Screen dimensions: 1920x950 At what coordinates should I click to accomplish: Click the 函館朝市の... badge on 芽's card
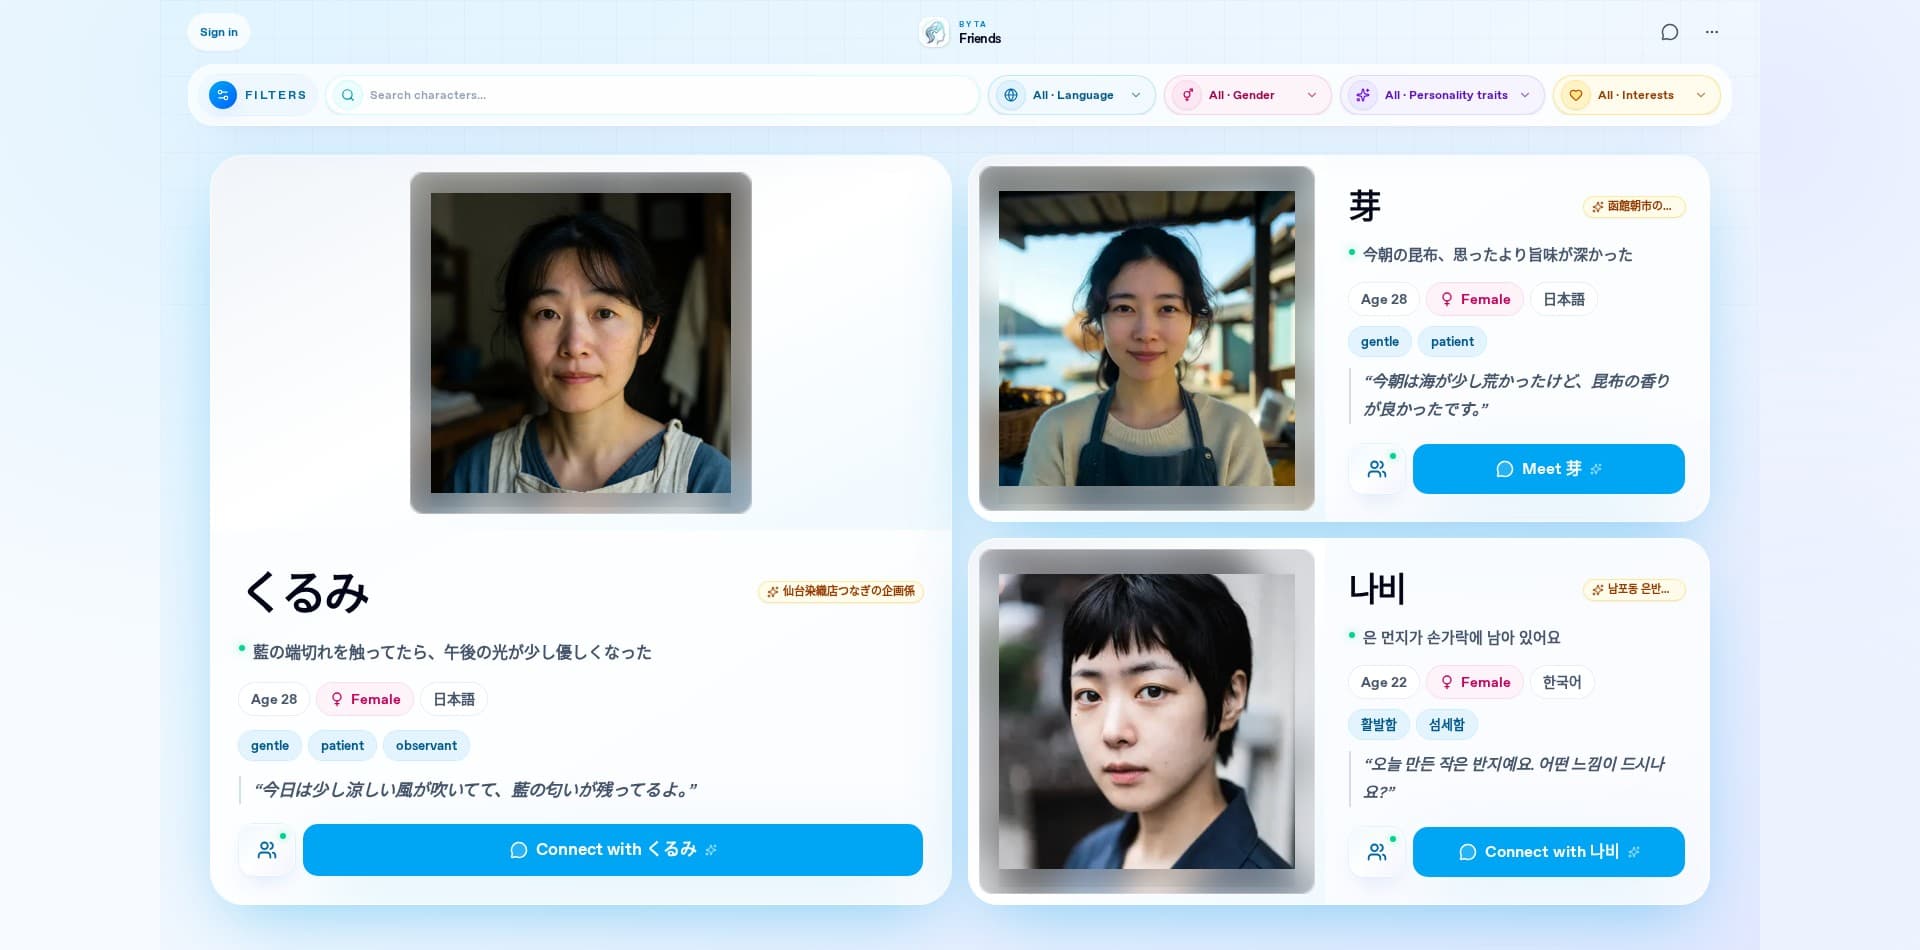(x=1634, y=206)
